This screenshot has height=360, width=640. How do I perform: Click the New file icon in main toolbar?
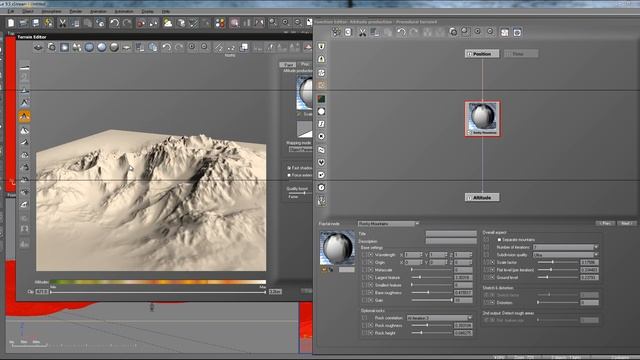tap(11, 23)
